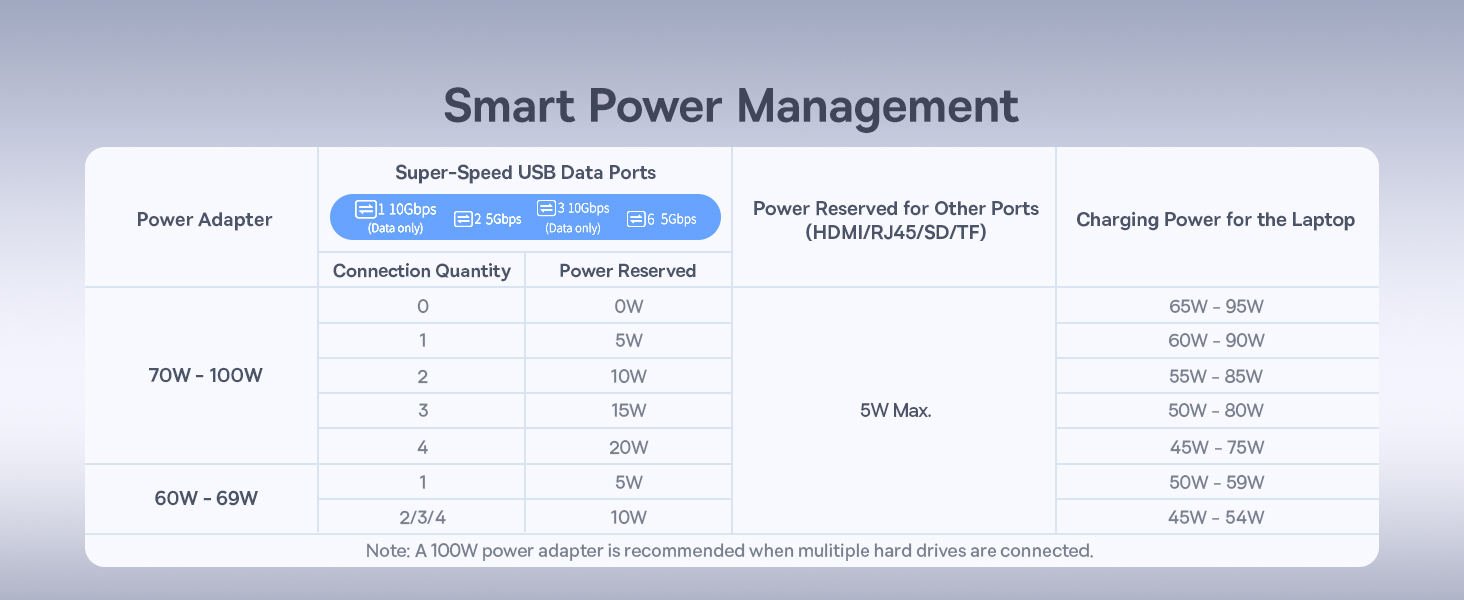Click Charging Power for the Laptop header
The height and width of the screenshot is (600, 1464).
[x=1215, y=219]
